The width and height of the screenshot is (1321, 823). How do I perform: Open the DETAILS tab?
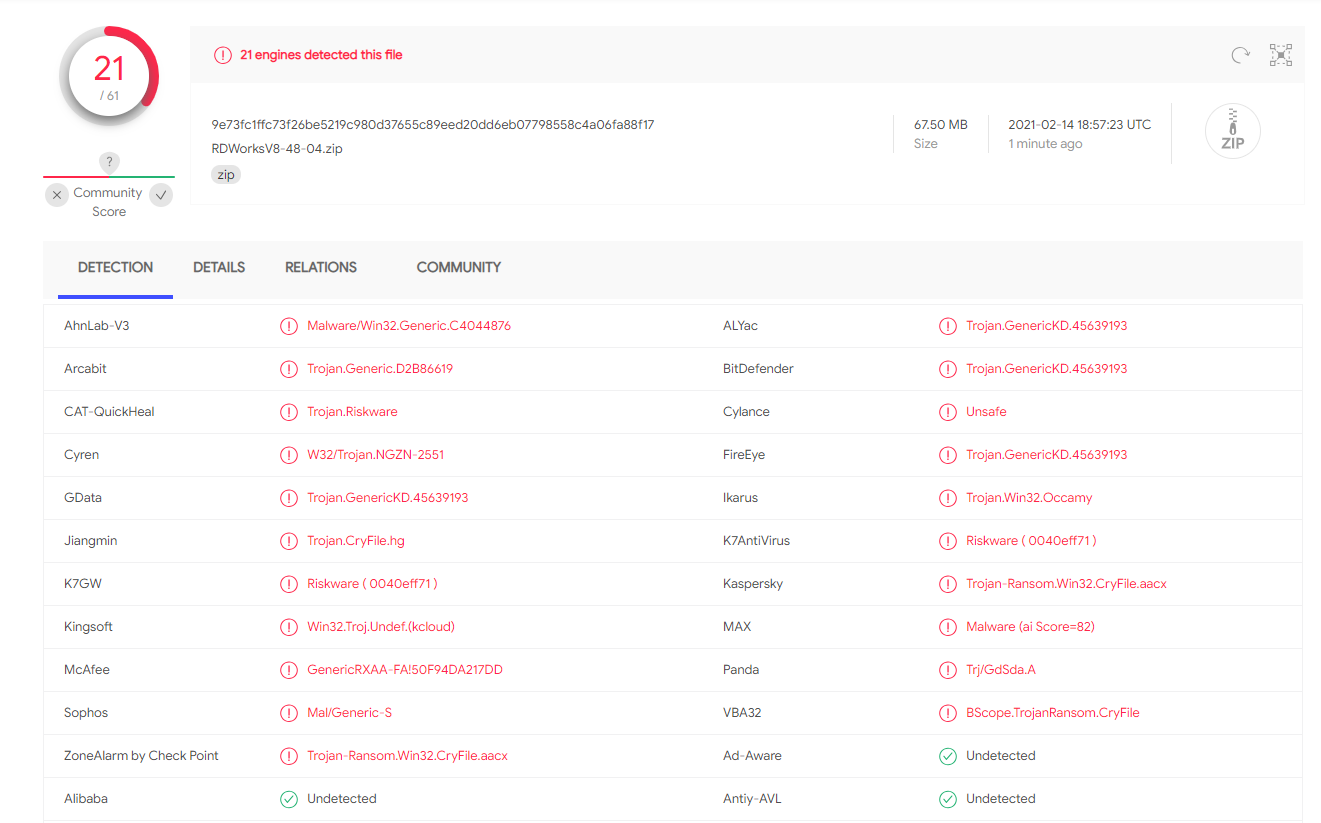pos(219,267)
